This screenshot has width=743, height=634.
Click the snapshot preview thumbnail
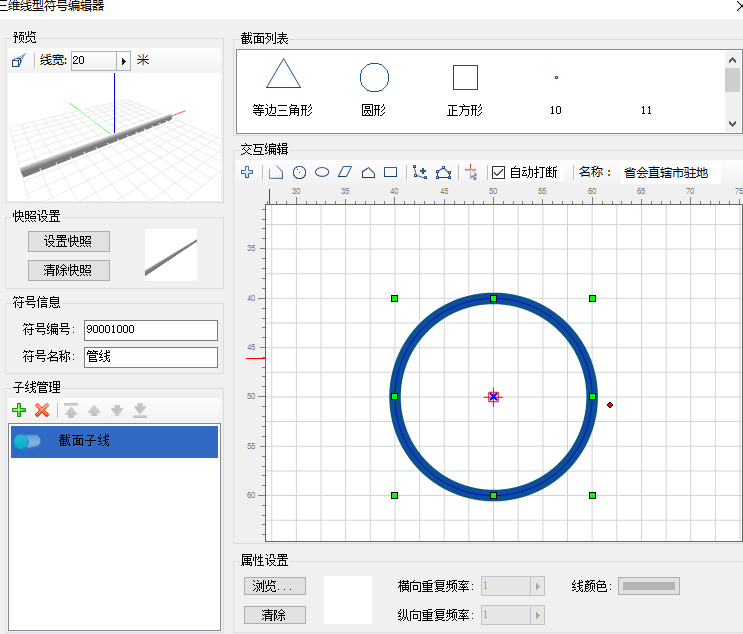[x=171, y=255]
